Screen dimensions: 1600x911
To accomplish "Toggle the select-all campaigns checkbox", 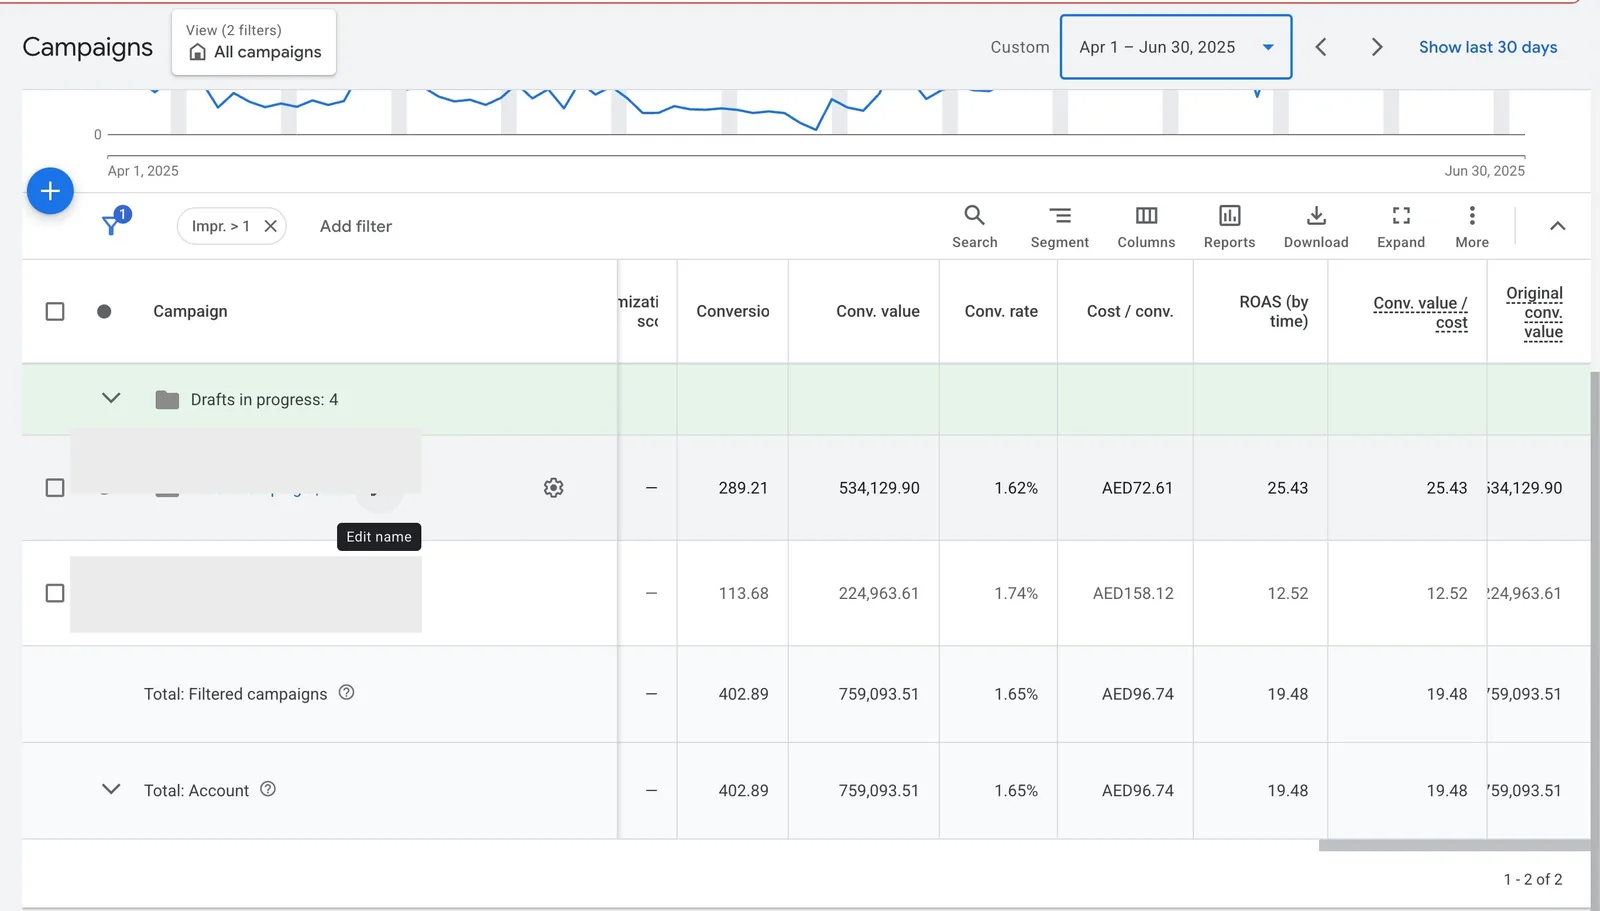I will pos(55,311).
